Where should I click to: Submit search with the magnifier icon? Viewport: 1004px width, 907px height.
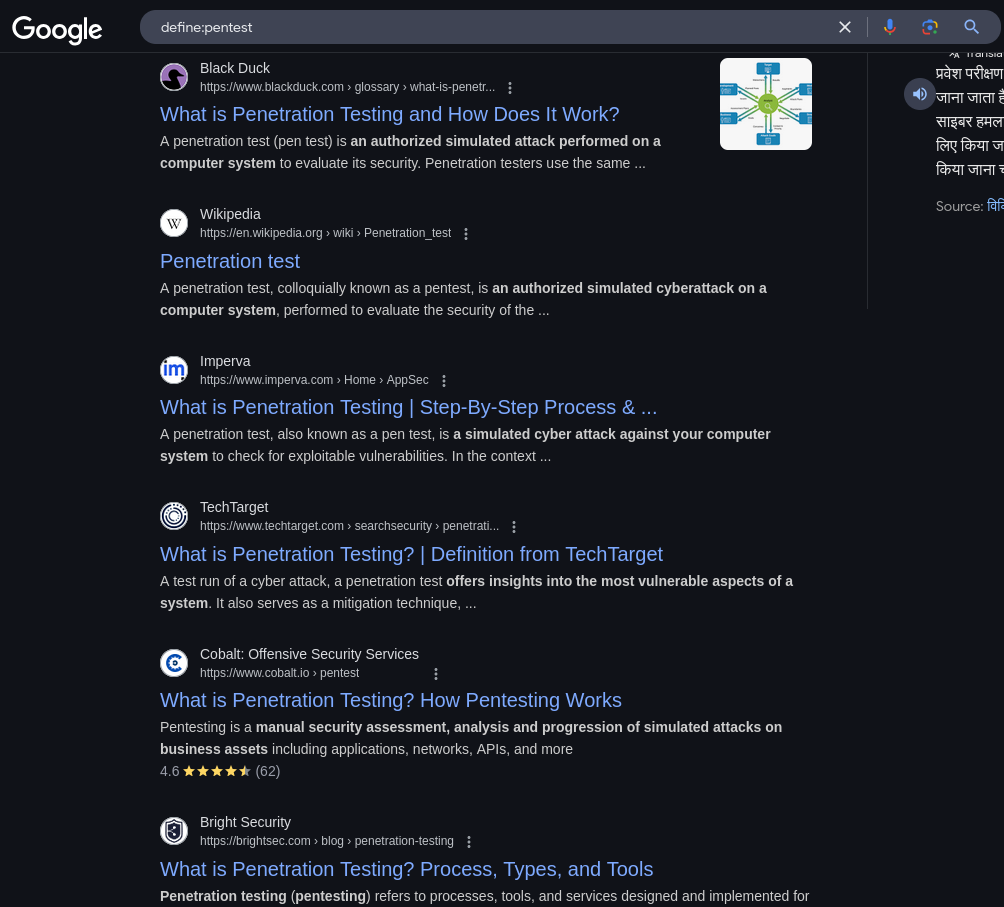[971, 27]
